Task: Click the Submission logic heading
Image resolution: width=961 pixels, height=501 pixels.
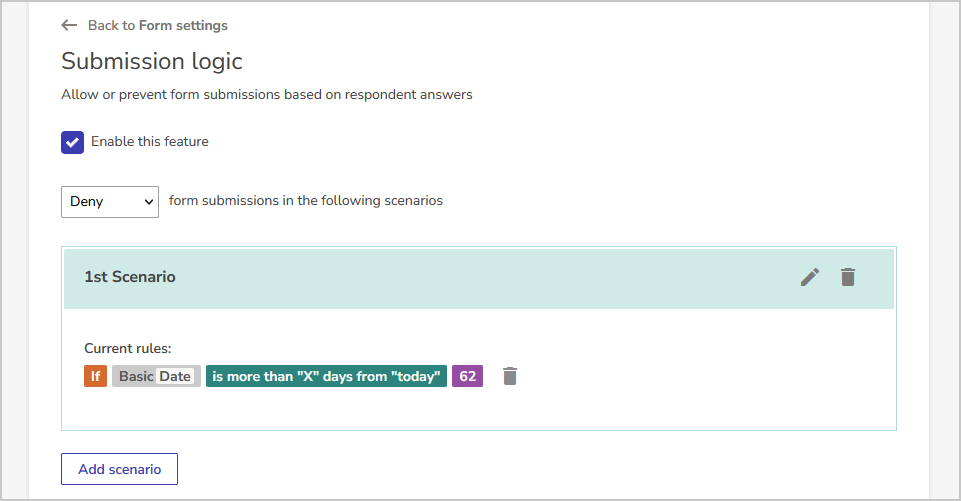Action: coord(152,61)
